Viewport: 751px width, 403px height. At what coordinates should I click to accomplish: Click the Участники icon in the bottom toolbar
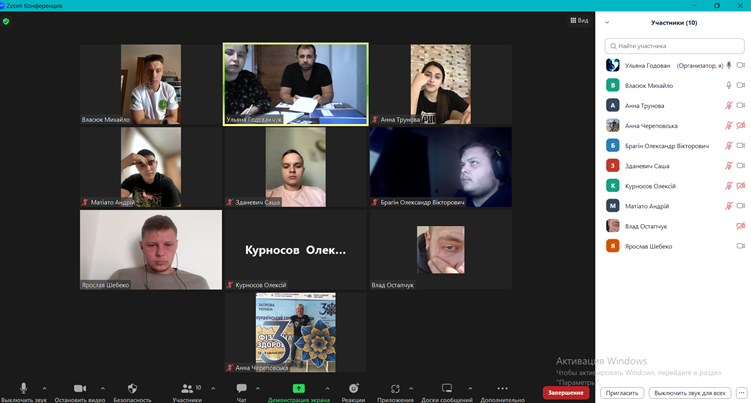(186, 388)
